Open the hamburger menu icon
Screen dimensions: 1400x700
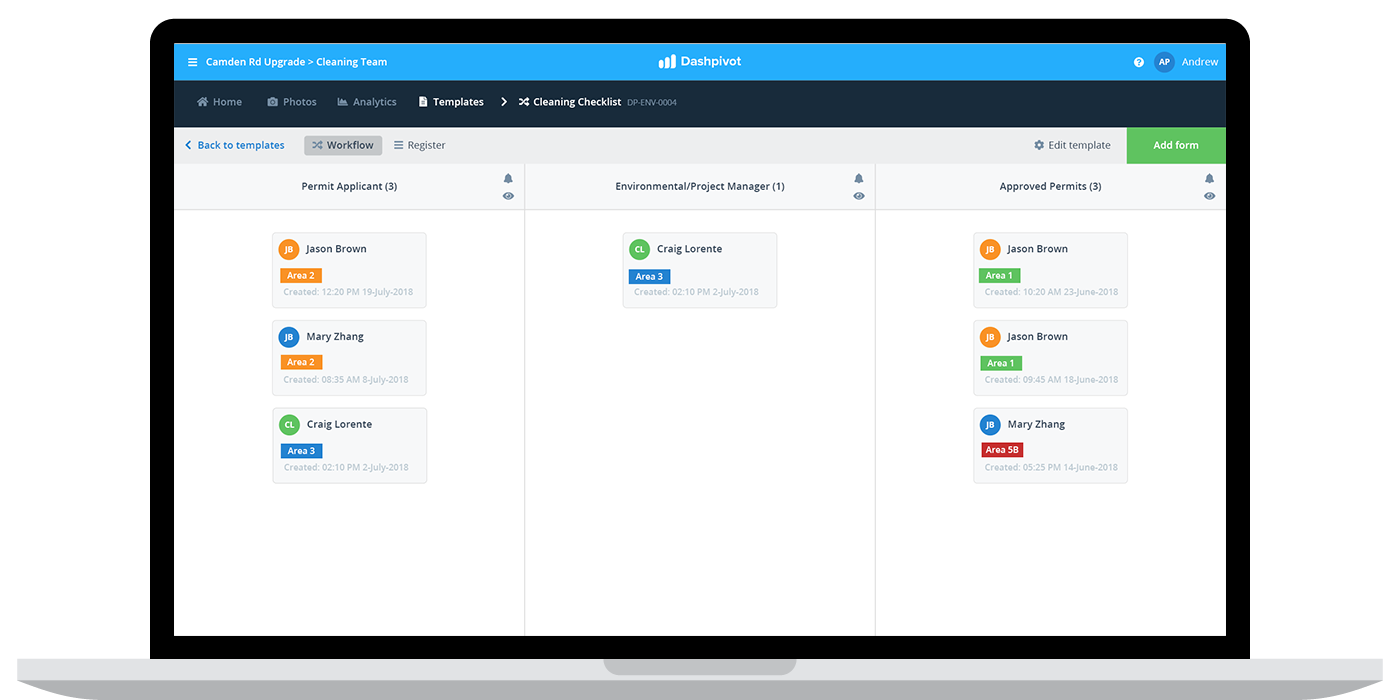(x=193, y=62)
